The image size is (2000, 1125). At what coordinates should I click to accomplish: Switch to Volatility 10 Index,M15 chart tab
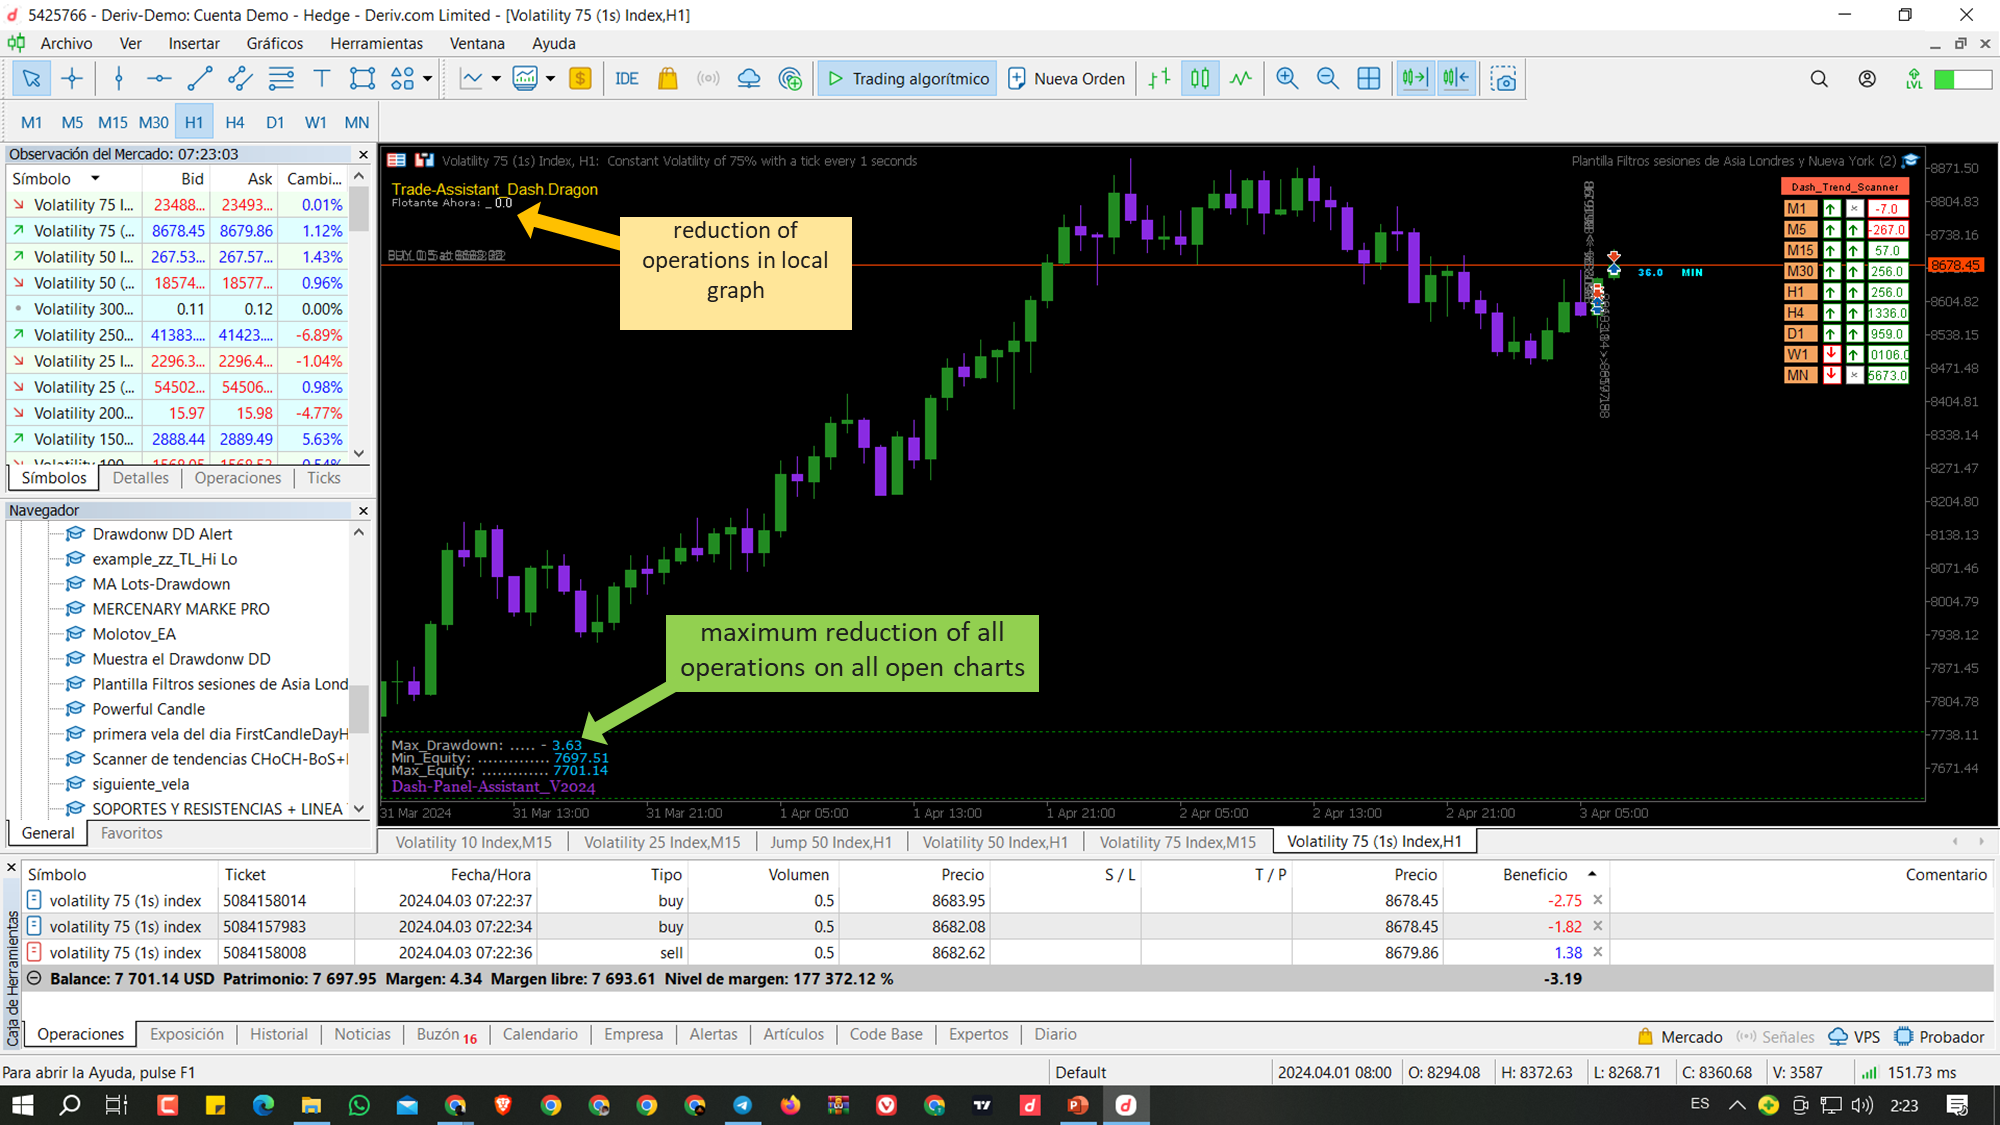[x=473, y=842]
